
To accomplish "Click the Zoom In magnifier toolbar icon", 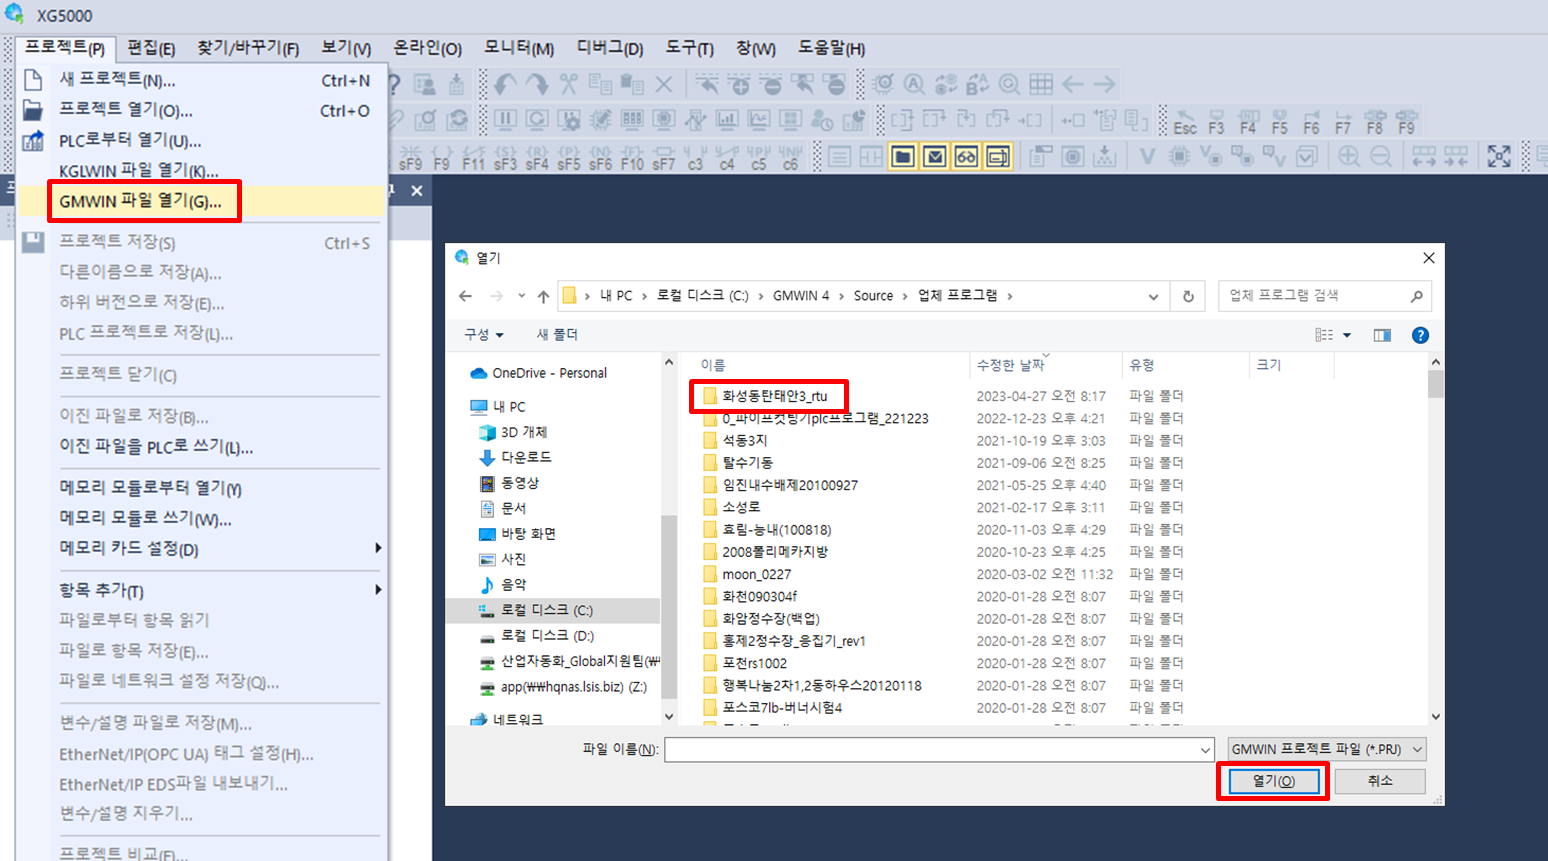I will point(1348,157).
